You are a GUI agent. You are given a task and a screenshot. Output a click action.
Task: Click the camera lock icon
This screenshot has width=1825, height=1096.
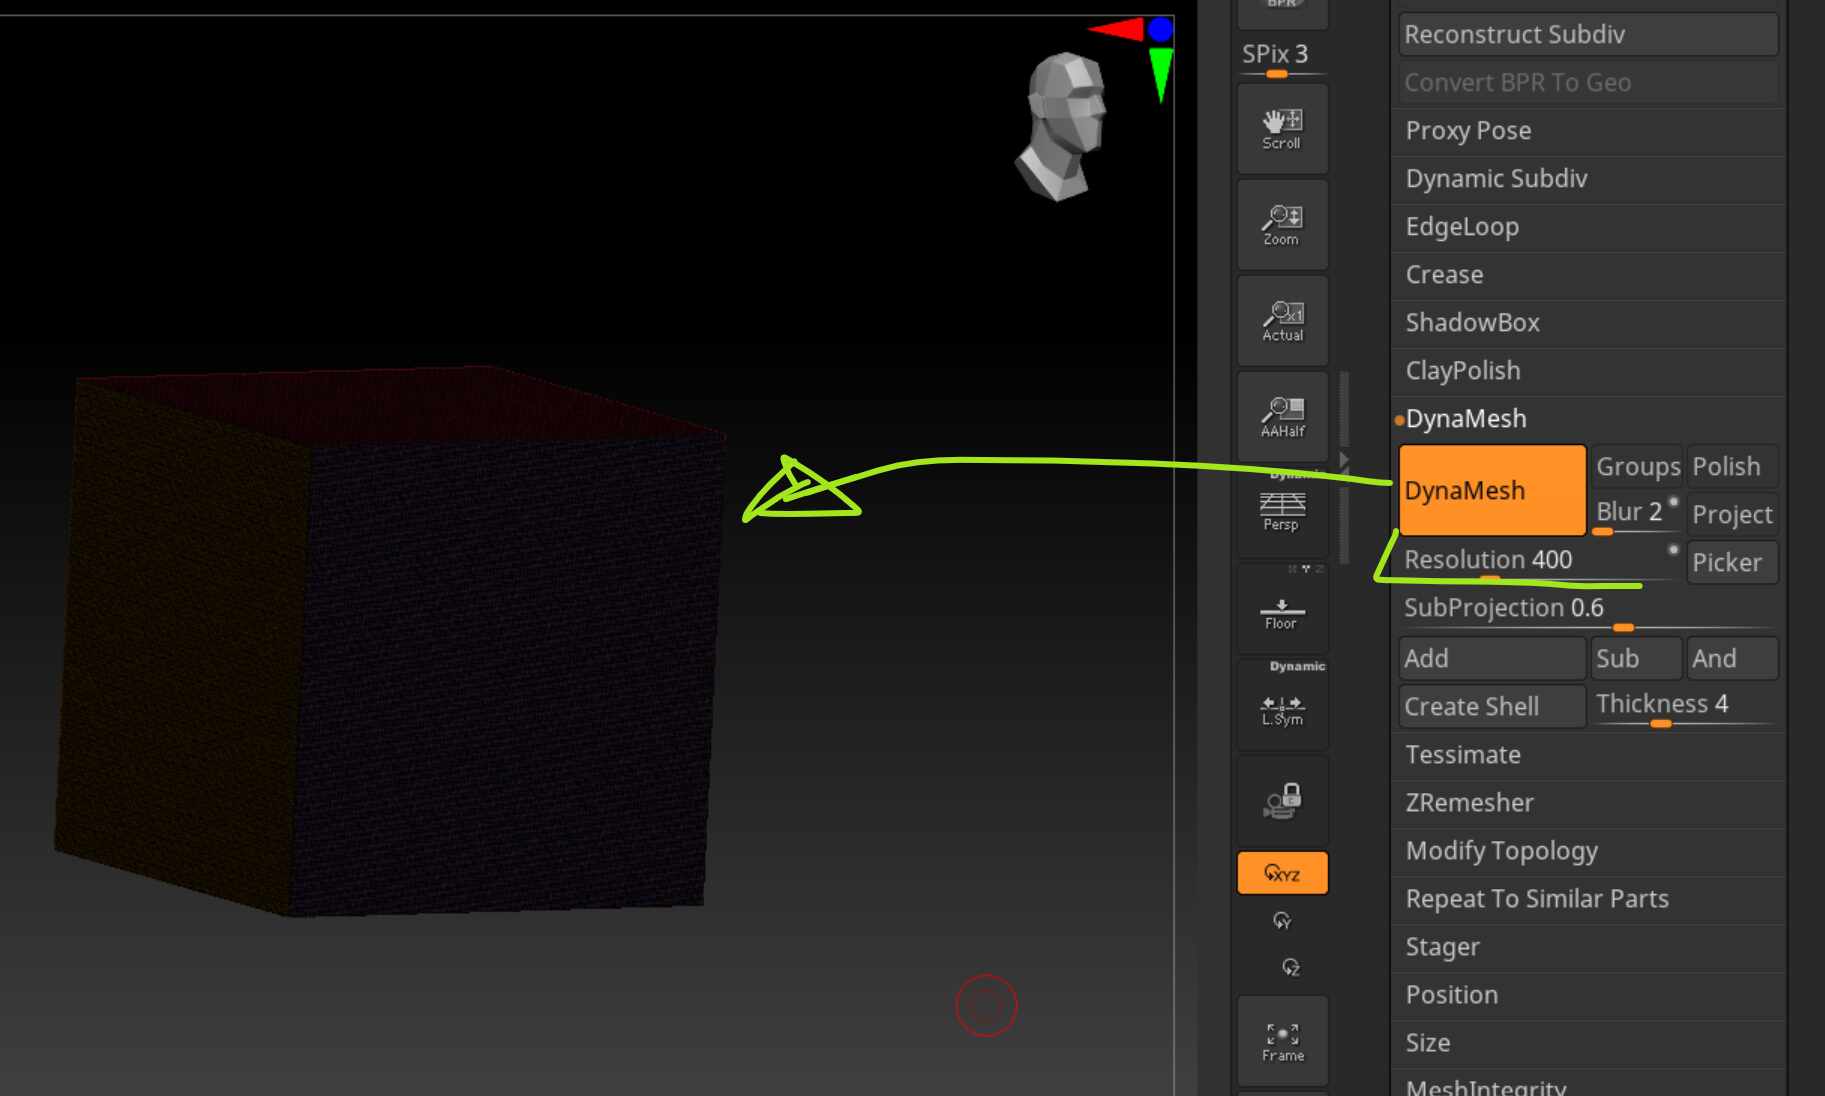pyautogui.click(x=1282, y=801)
